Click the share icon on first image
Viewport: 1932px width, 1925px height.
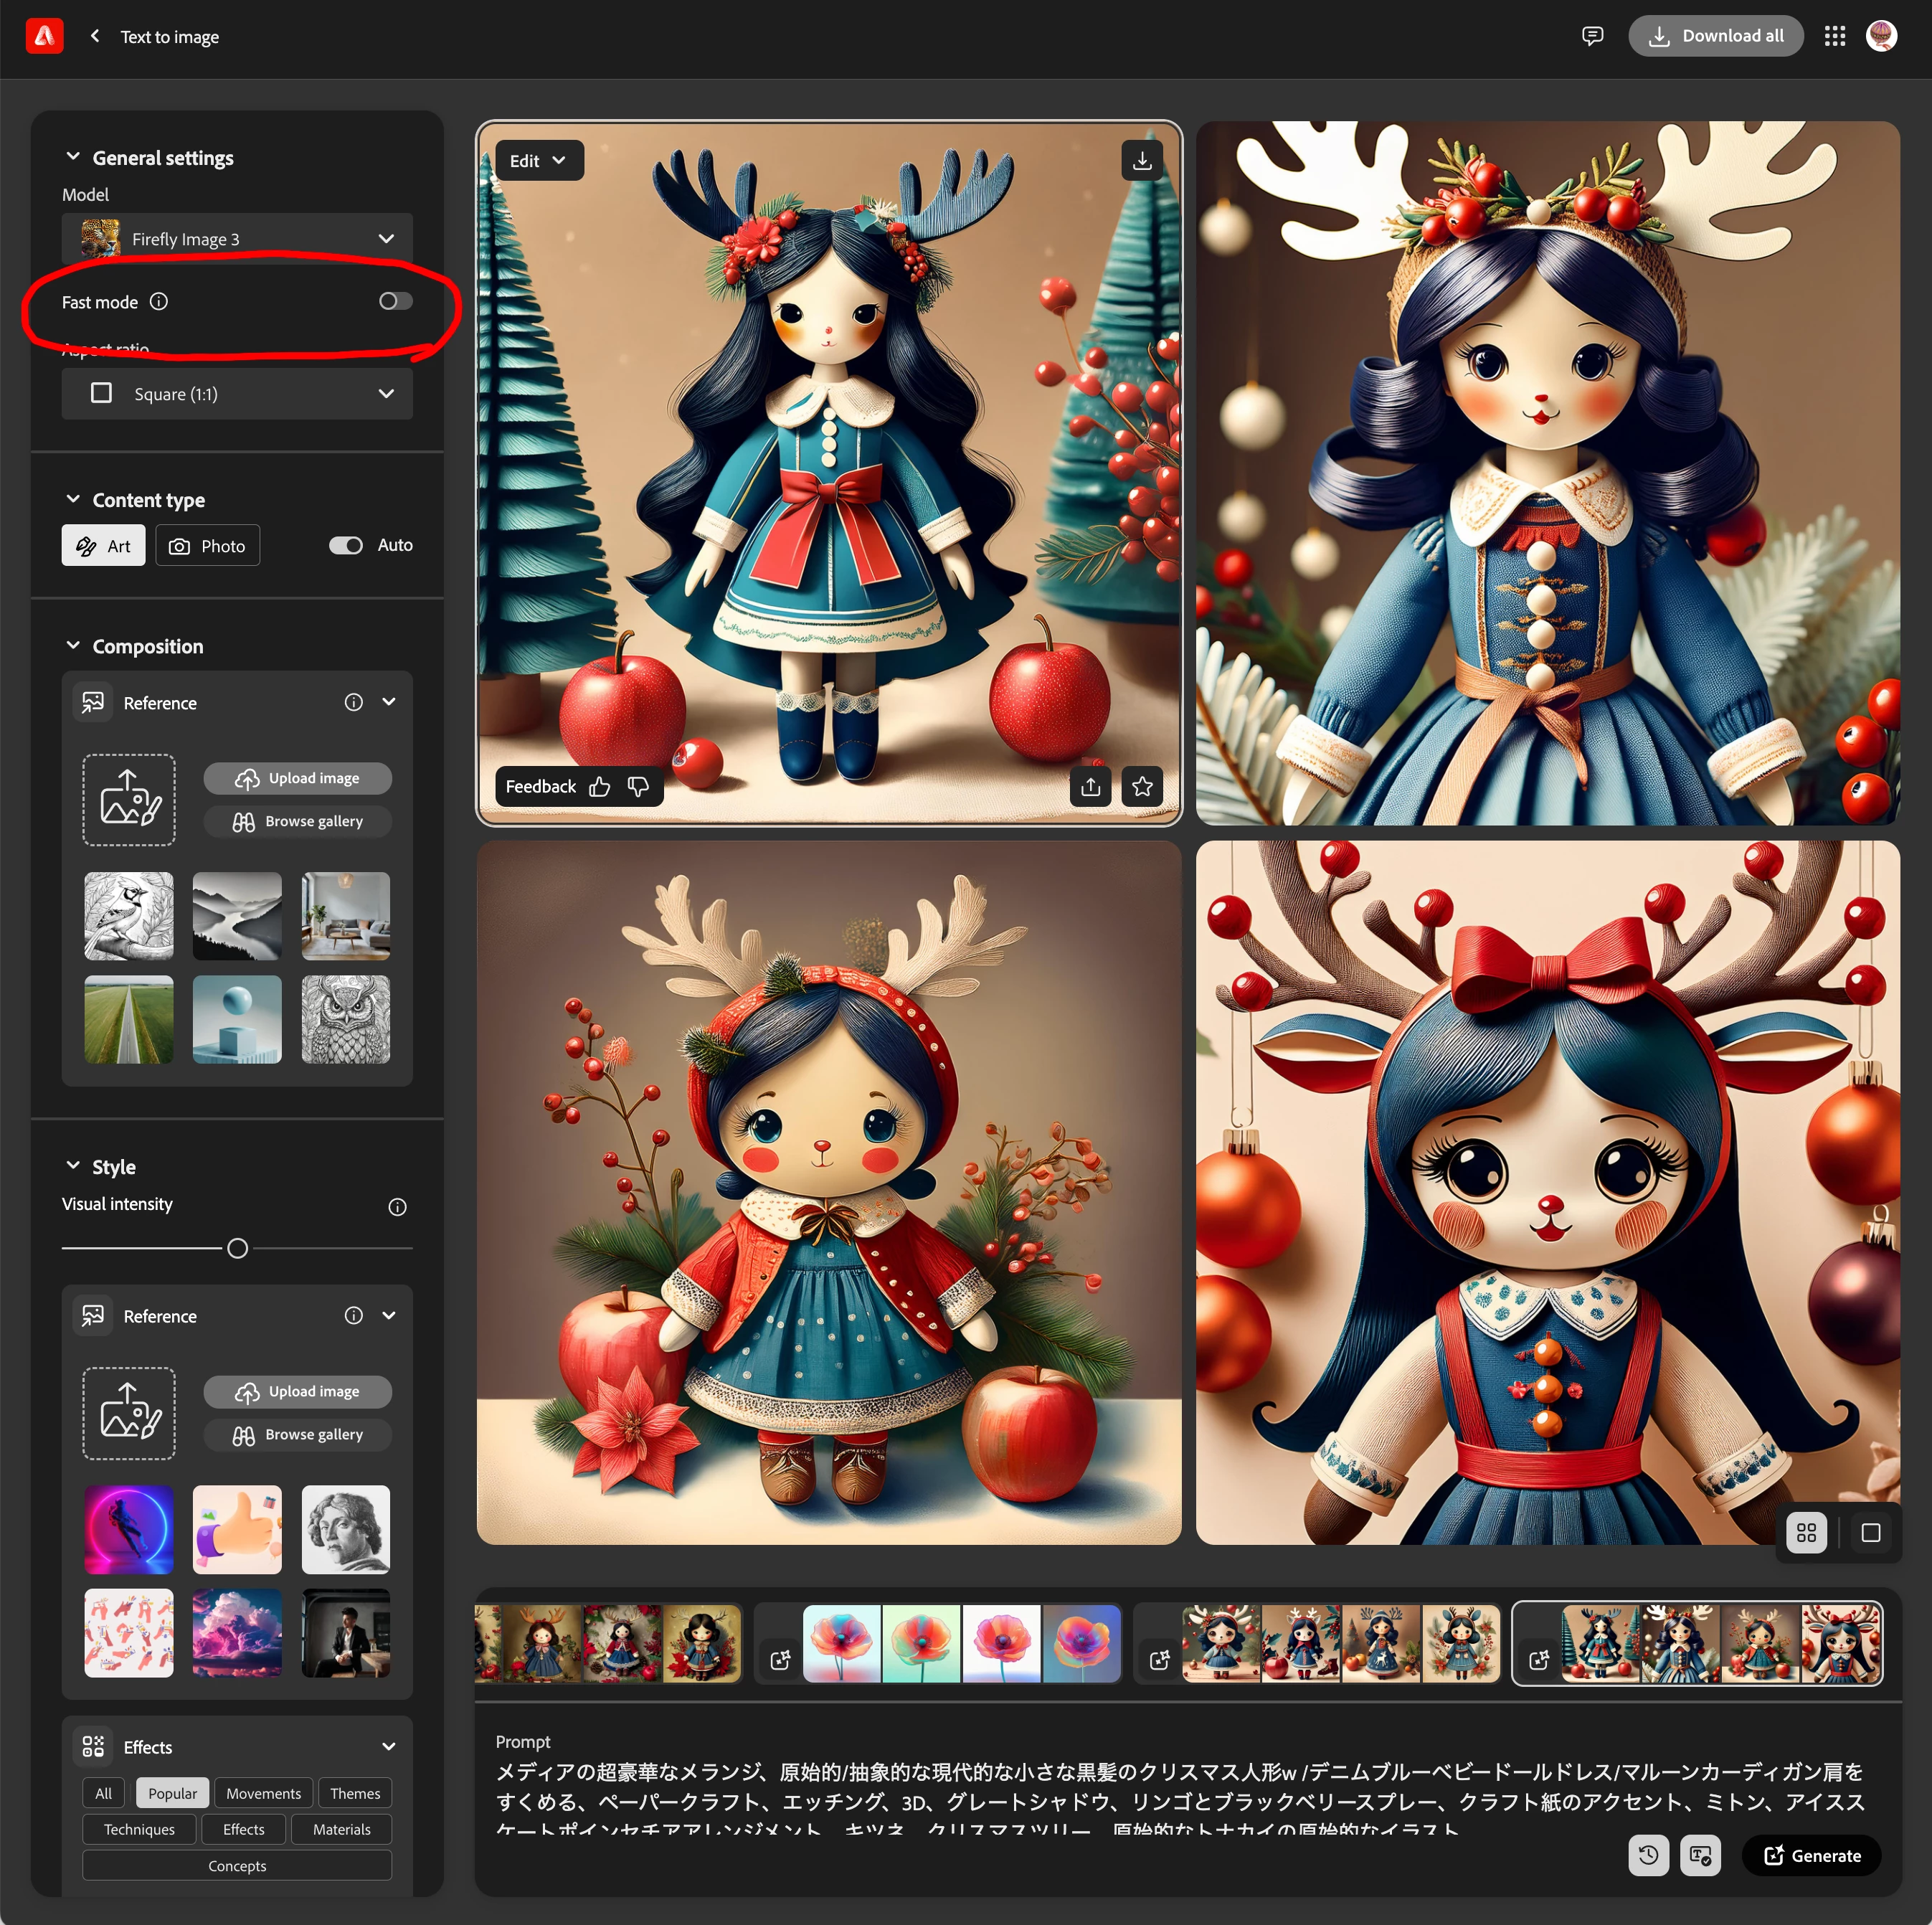[1090, 787]
